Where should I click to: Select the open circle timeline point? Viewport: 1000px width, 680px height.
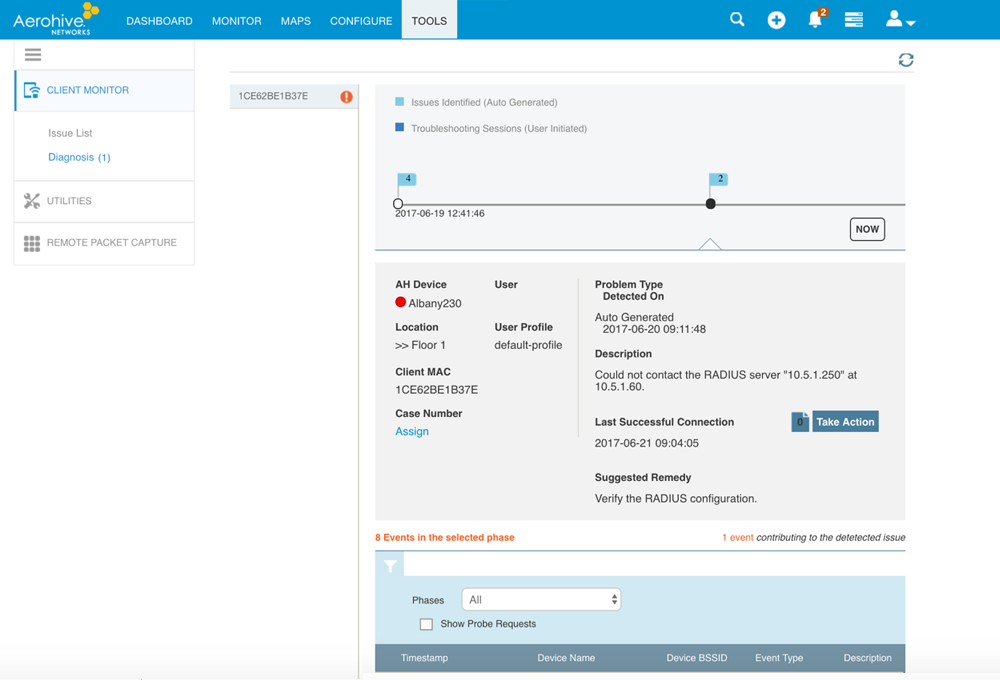(398, 204)
